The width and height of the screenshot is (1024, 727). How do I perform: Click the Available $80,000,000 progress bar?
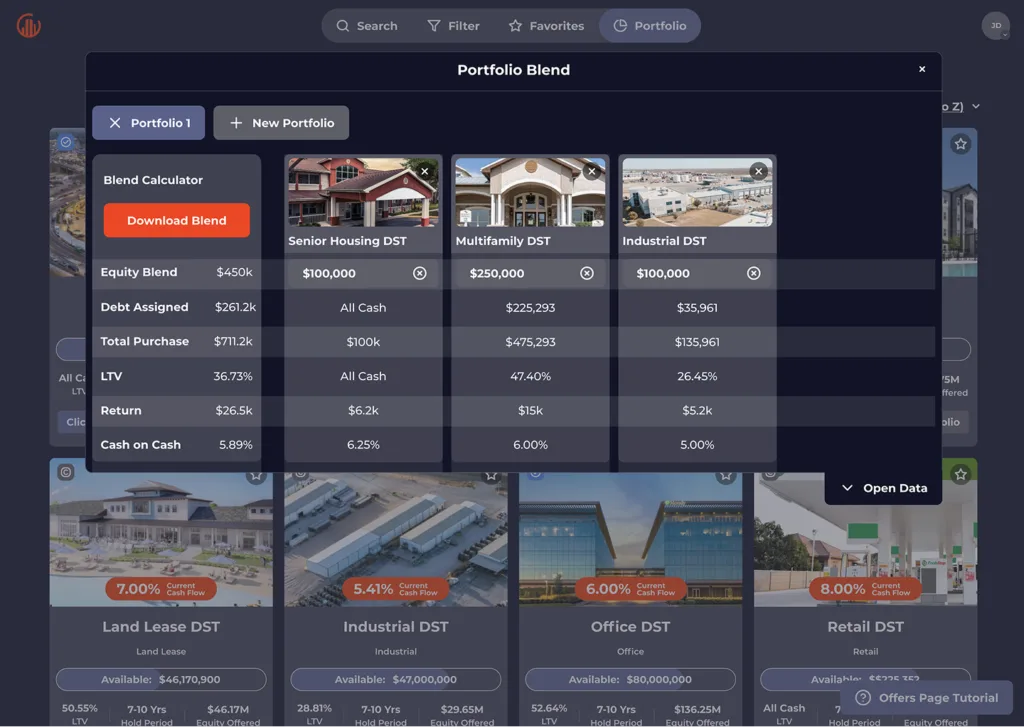point(630,679)
